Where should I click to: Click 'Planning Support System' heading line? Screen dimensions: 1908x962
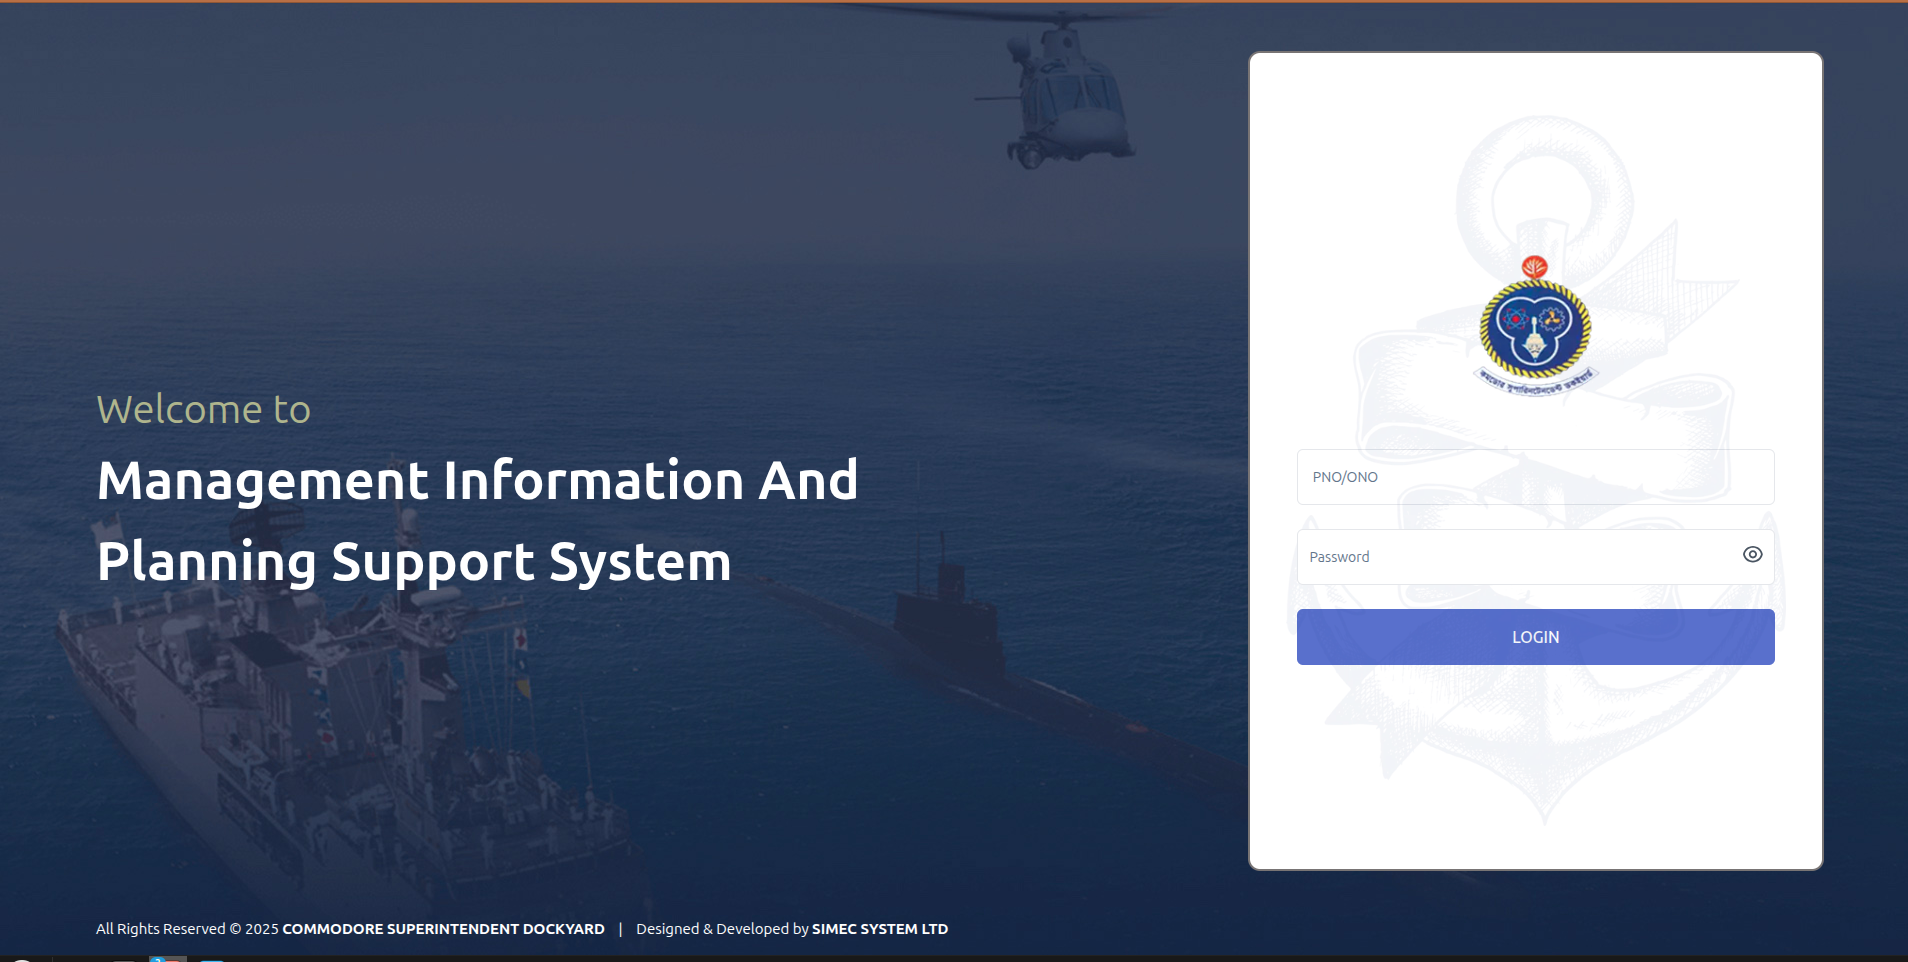(x=414, y=562)
